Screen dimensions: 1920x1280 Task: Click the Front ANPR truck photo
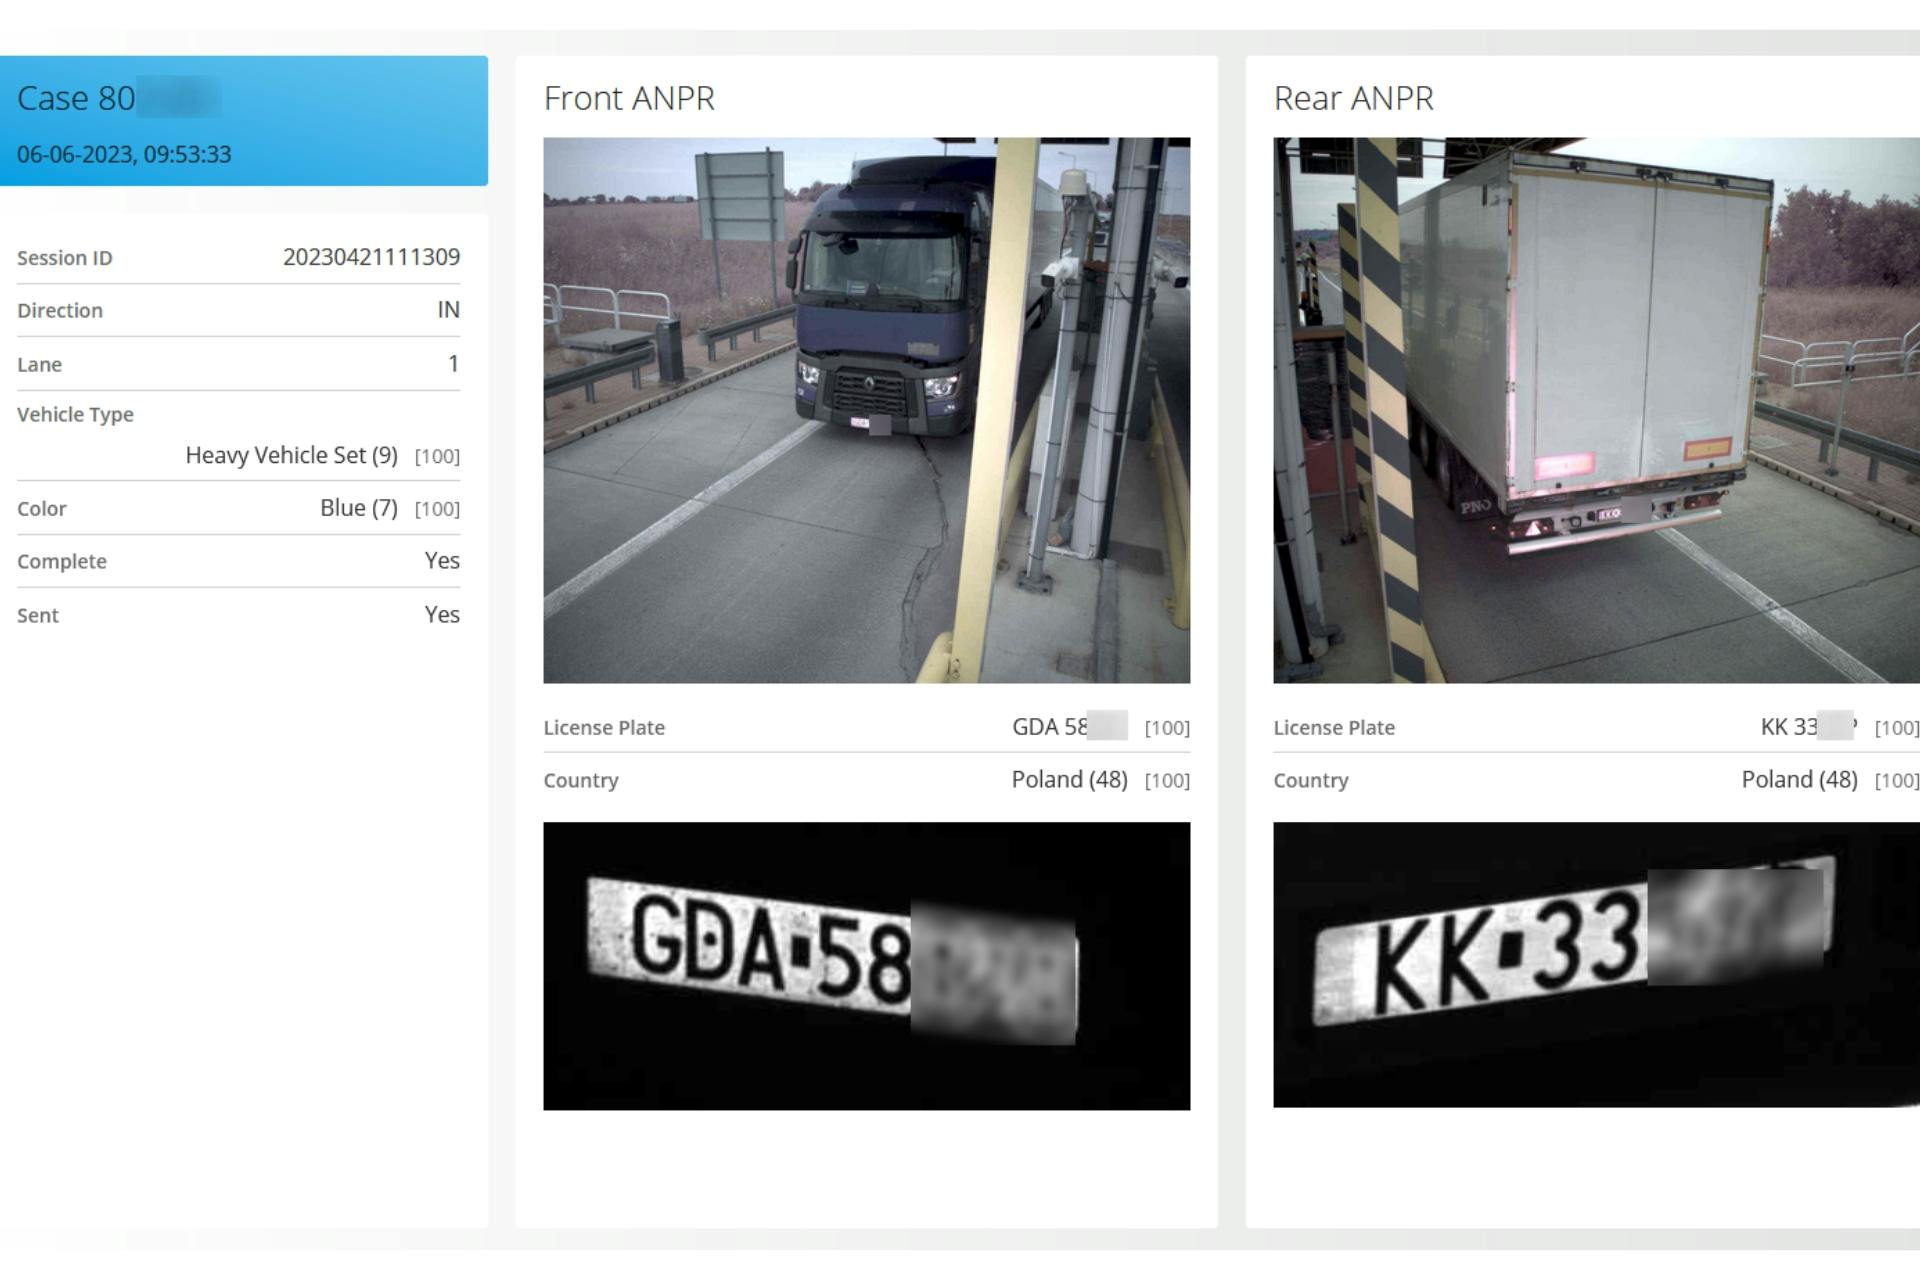click(x=866, y=410)
